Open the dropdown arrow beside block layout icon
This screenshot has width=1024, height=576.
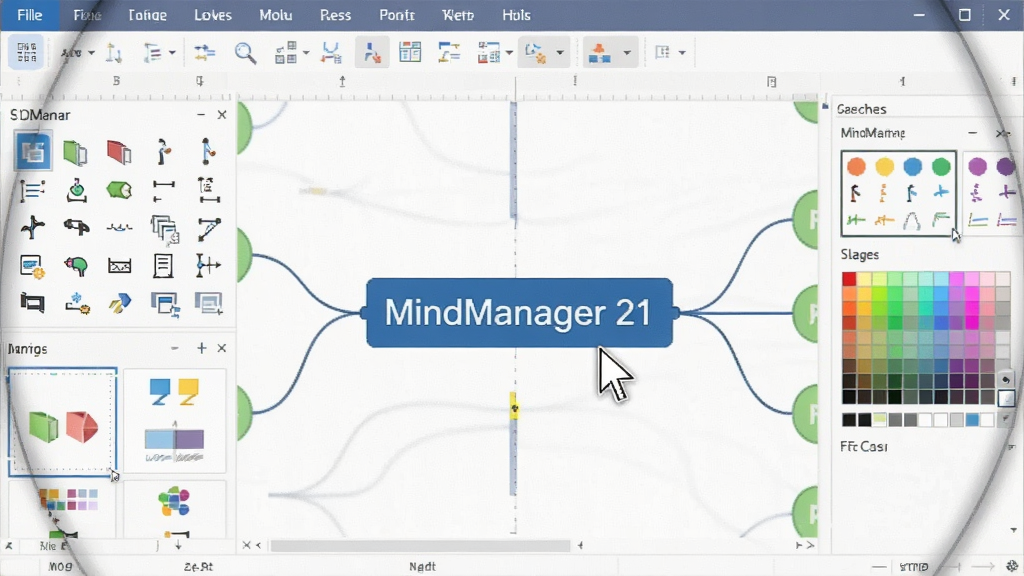[x=306, y=53]
